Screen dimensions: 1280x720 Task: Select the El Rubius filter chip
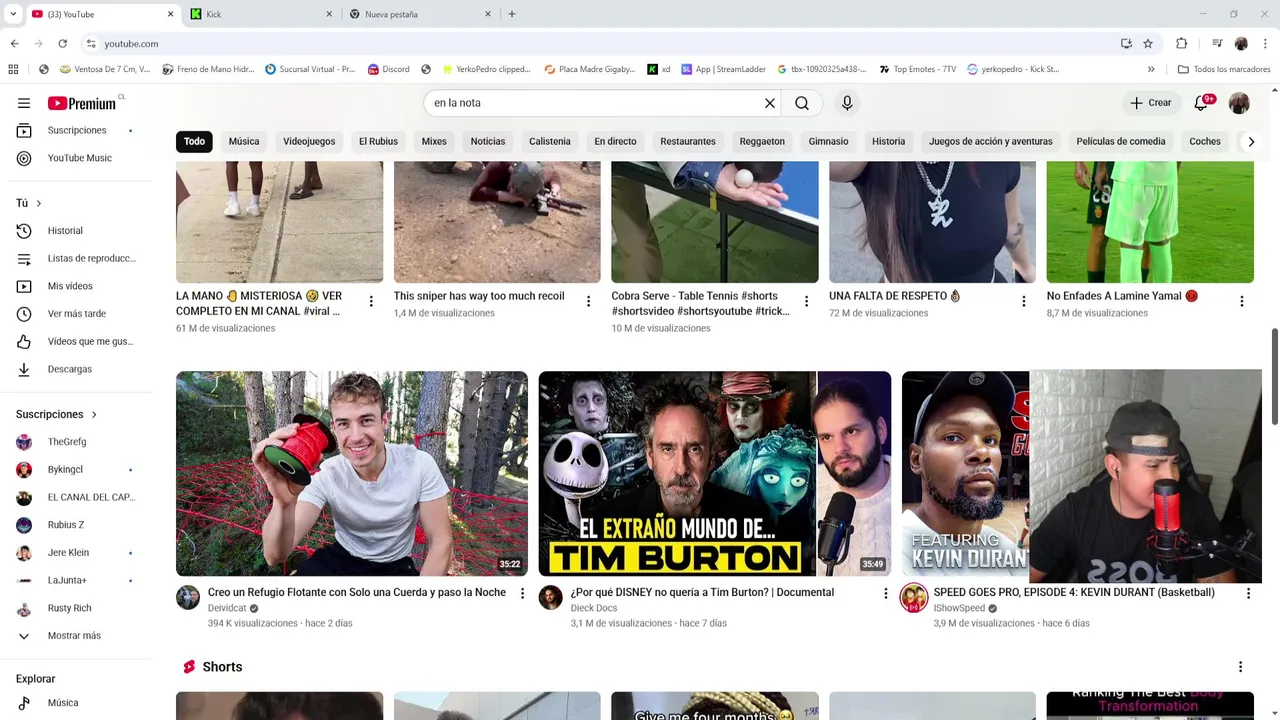coord(378,141)
